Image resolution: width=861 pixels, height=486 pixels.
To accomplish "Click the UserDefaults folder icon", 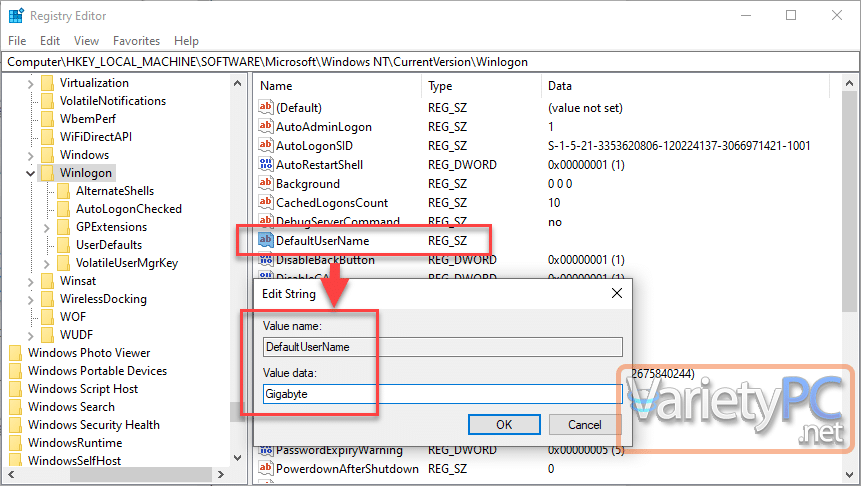I will click(x=64, y=245).
